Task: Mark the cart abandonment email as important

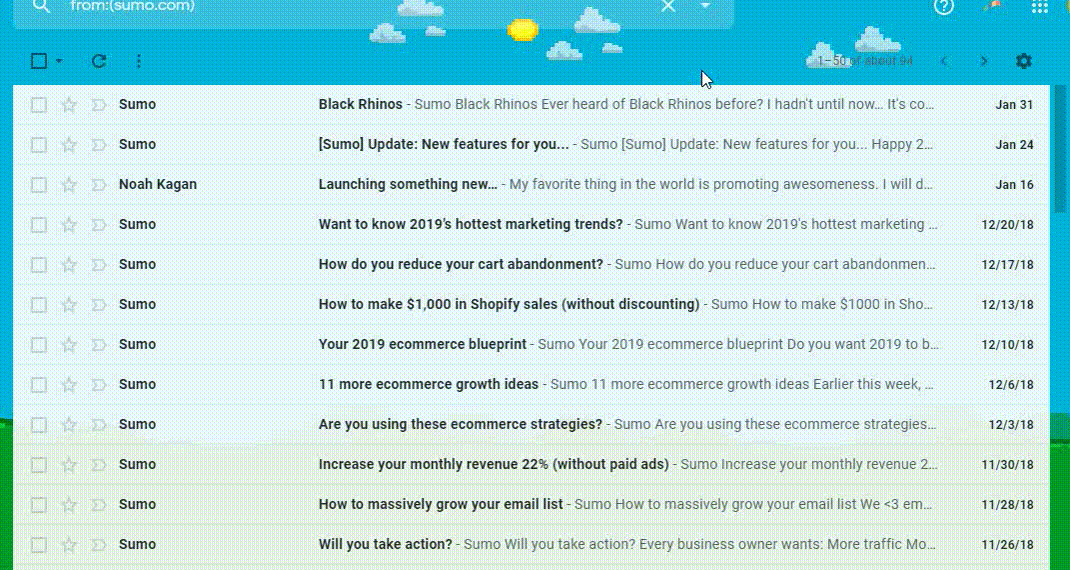Action: pyautogui.click(x=98, y=264)
